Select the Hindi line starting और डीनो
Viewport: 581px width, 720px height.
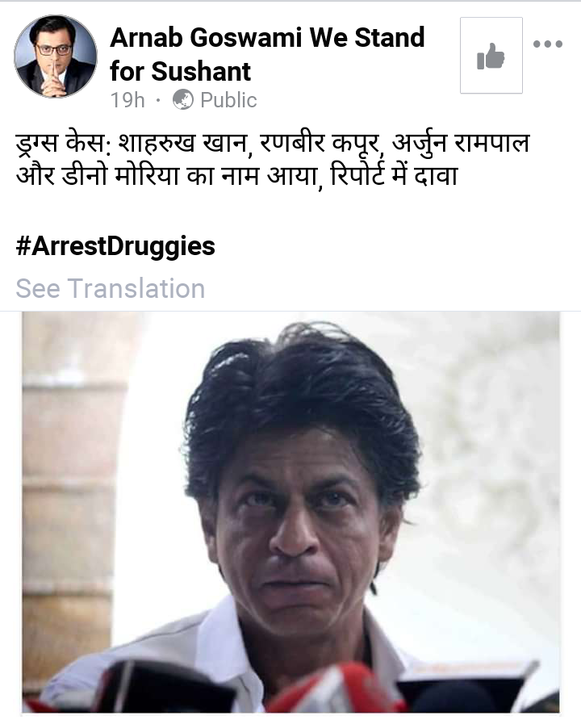click(237, 176)
